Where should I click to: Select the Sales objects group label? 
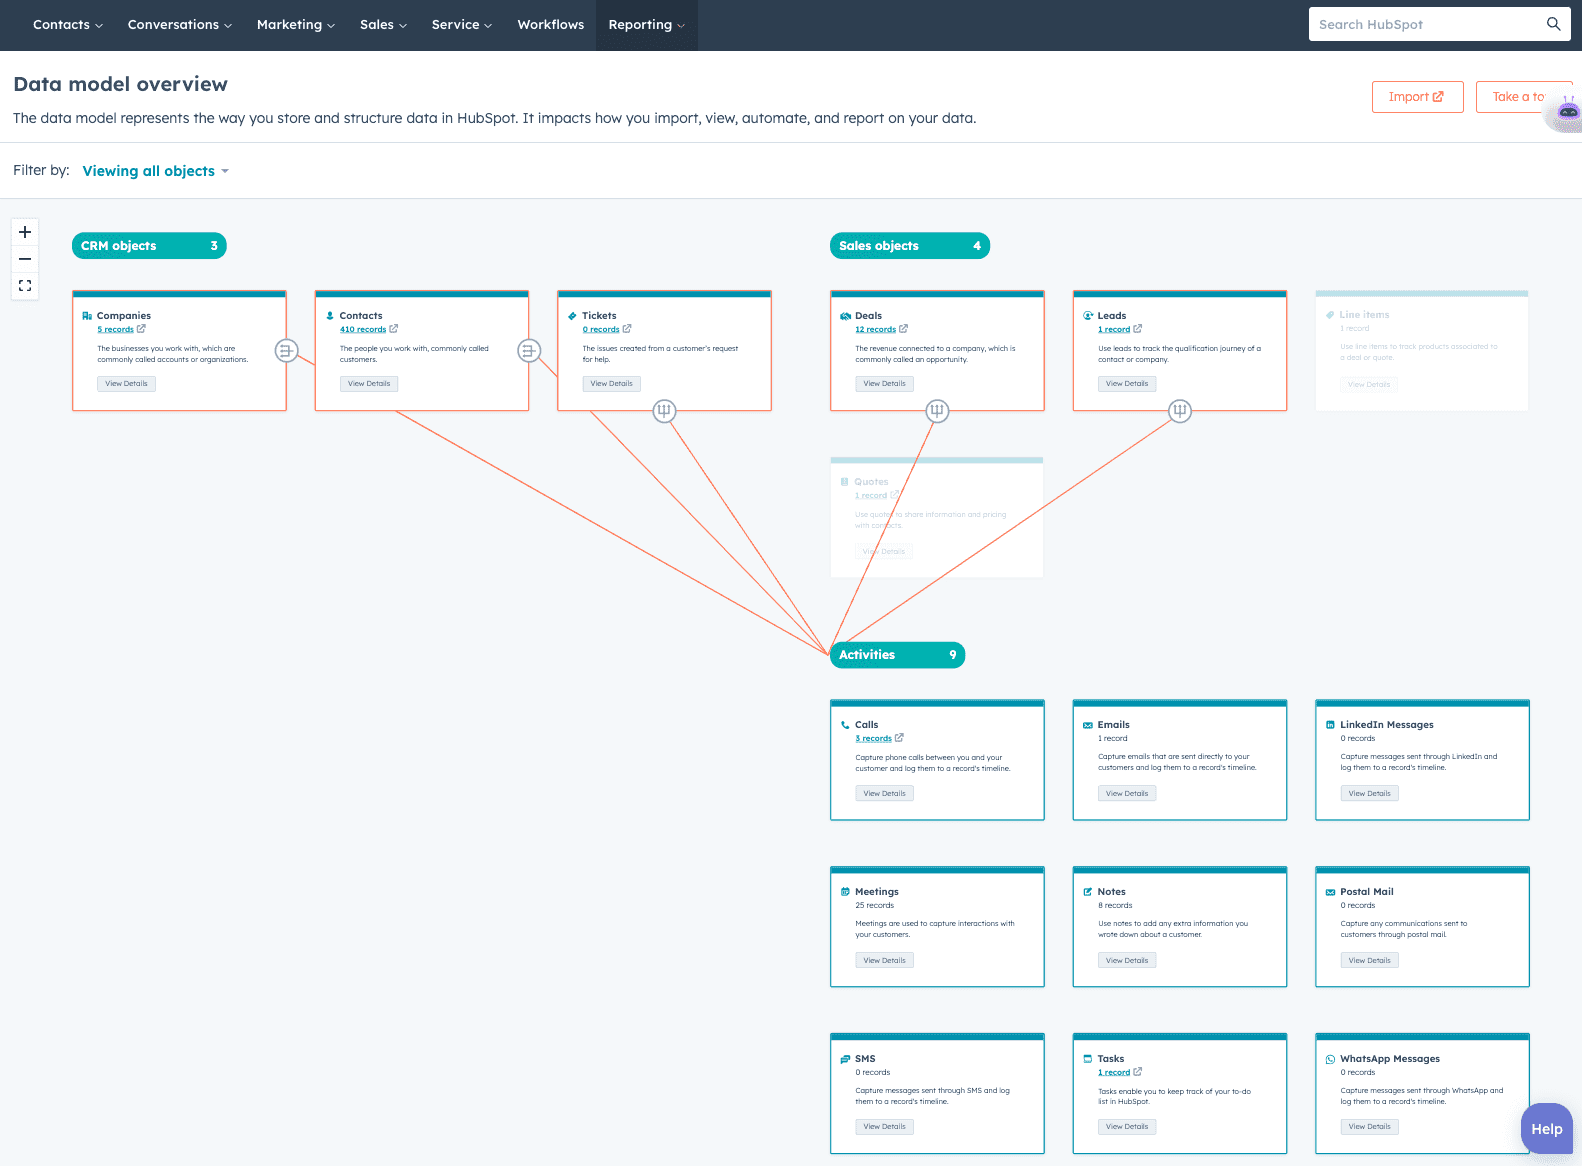pyautogui.click(x=910, y=246)
